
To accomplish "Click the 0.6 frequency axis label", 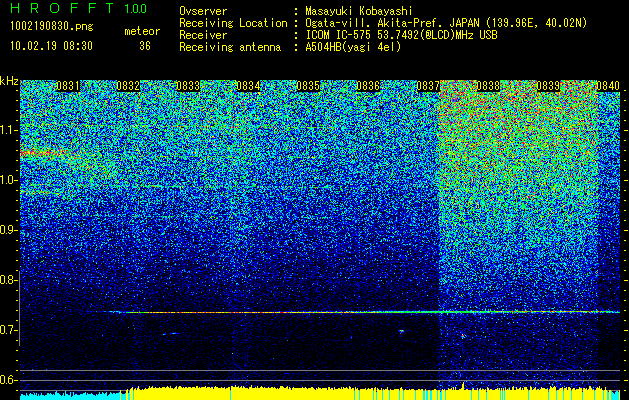I will pos(8,380).
